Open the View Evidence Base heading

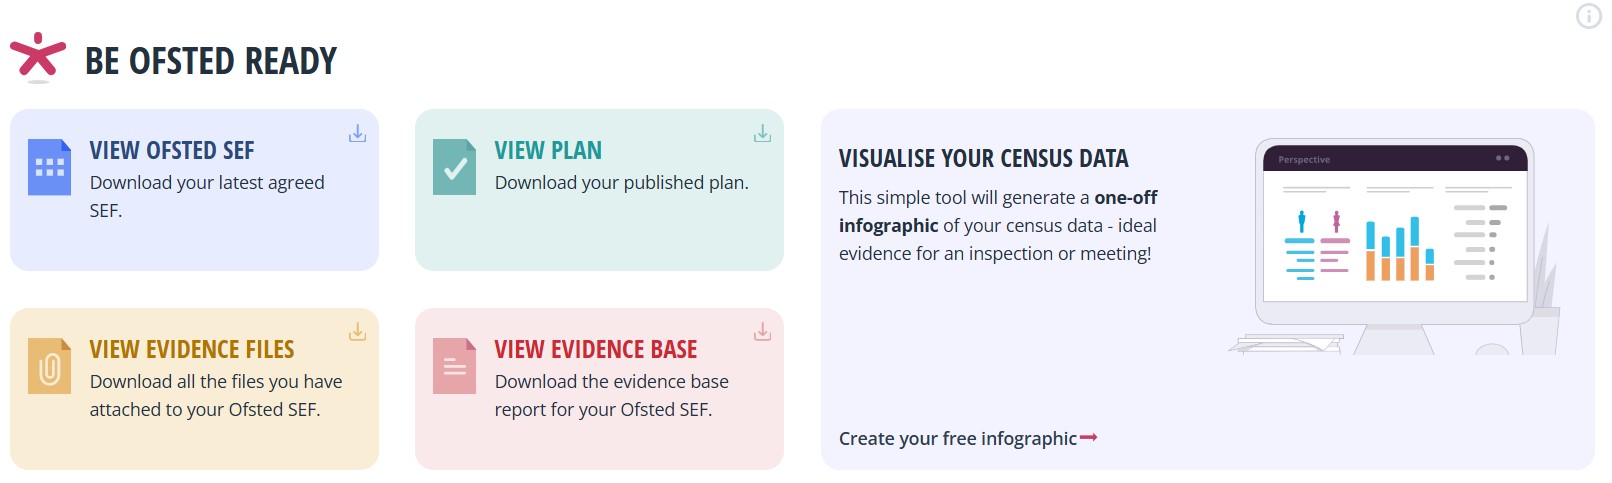(596, 350)
